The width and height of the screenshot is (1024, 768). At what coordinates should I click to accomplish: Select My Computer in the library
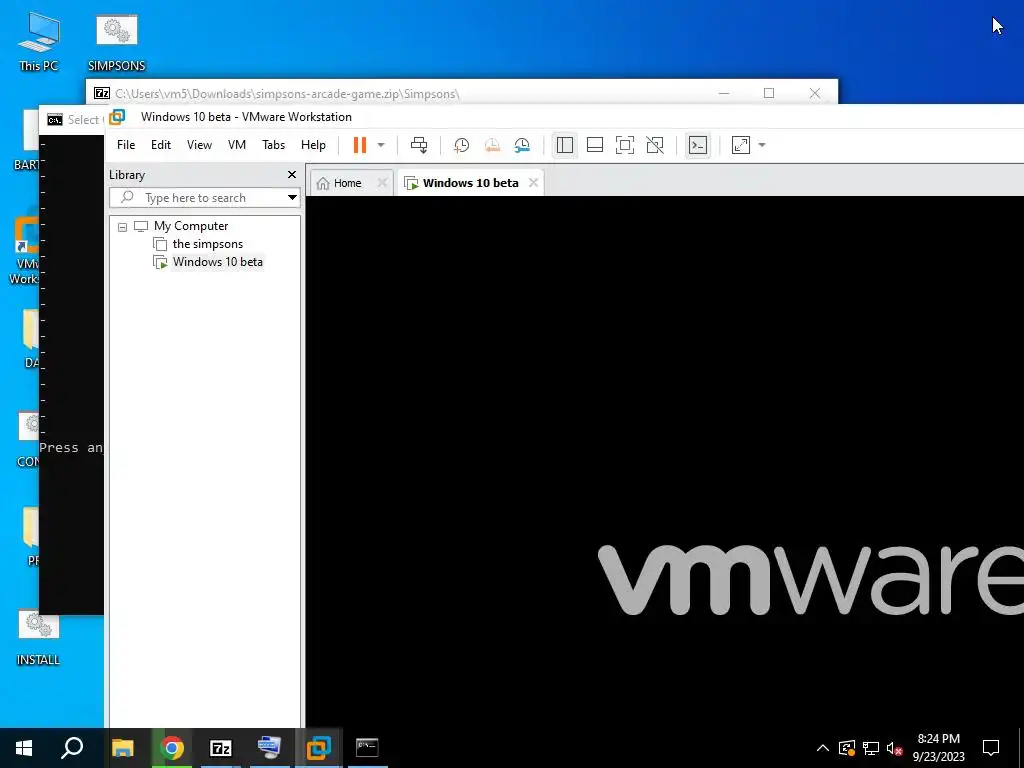[191, 226]
